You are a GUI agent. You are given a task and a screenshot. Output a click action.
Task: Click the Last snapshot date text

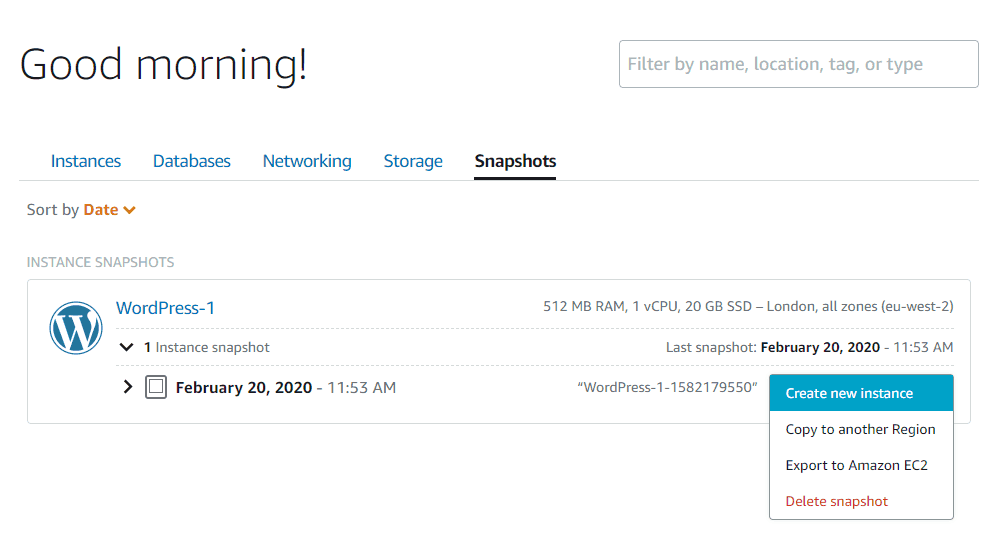pyautogui.click(x=809, y=348)
